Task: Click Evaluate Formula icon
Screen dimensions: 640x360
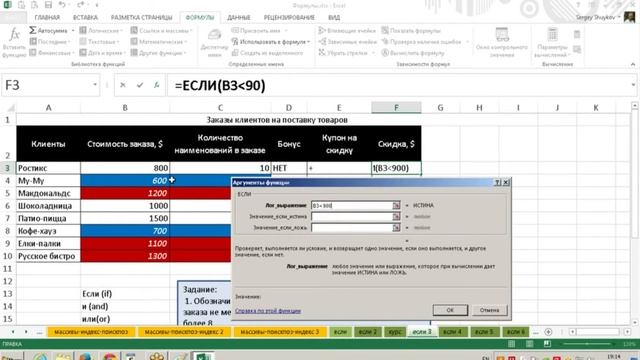Action: [x=385, y=53]
